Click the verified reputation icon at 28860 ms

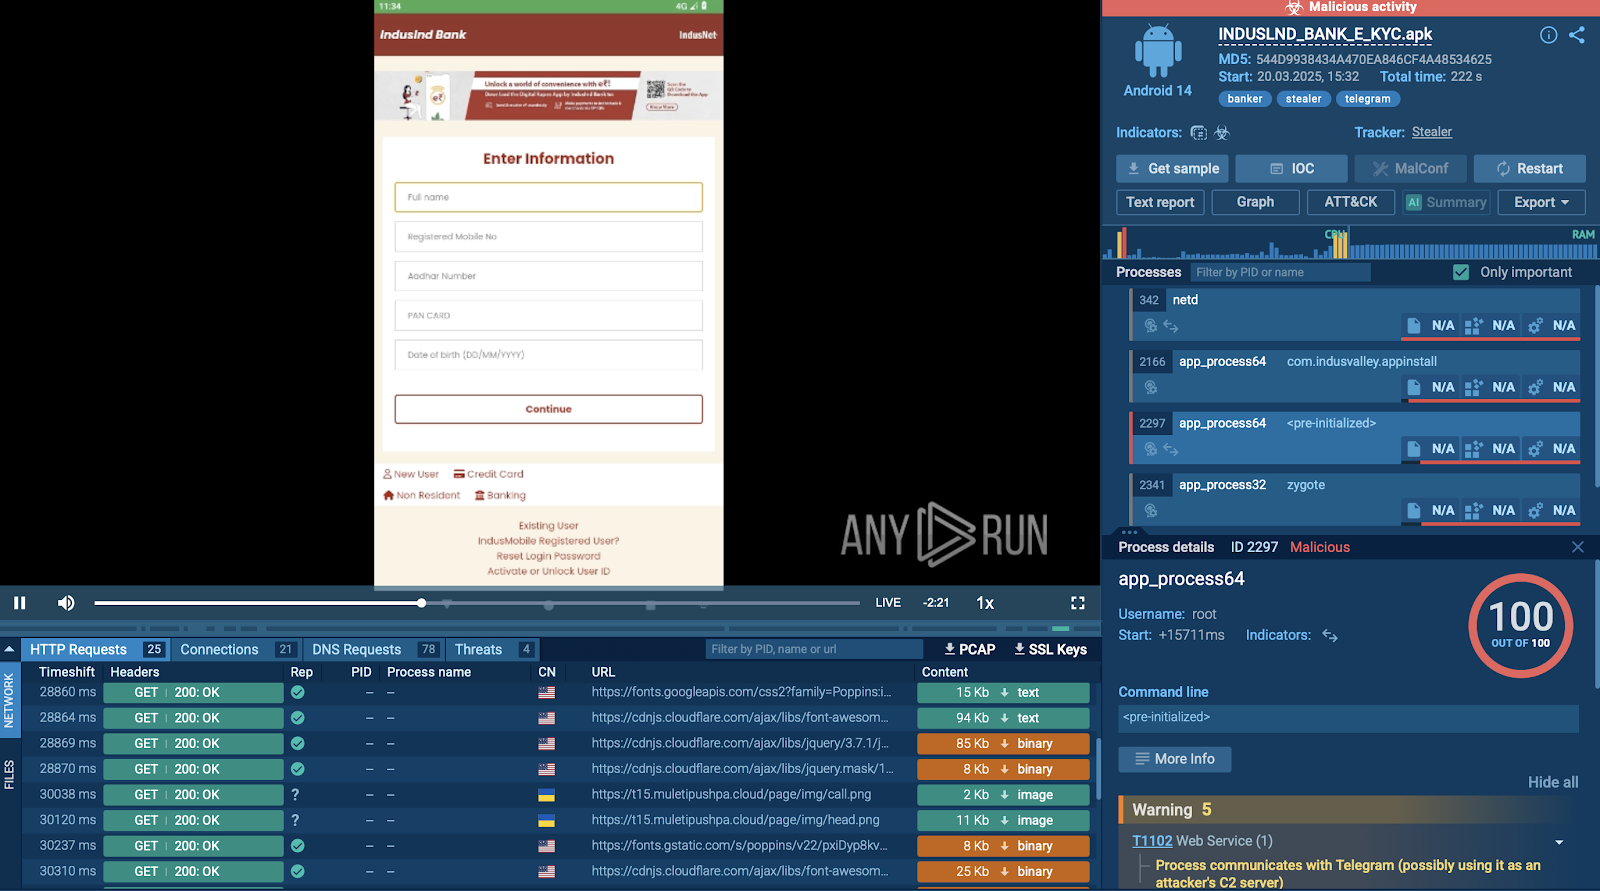coord(297,692)
